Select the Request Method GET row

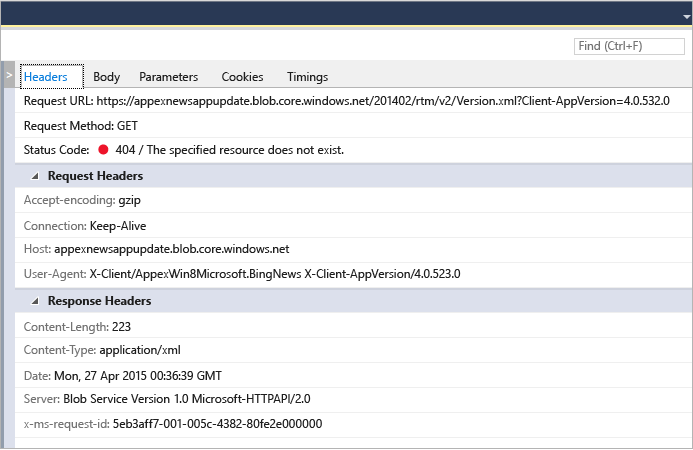click(x=354, y=126)
